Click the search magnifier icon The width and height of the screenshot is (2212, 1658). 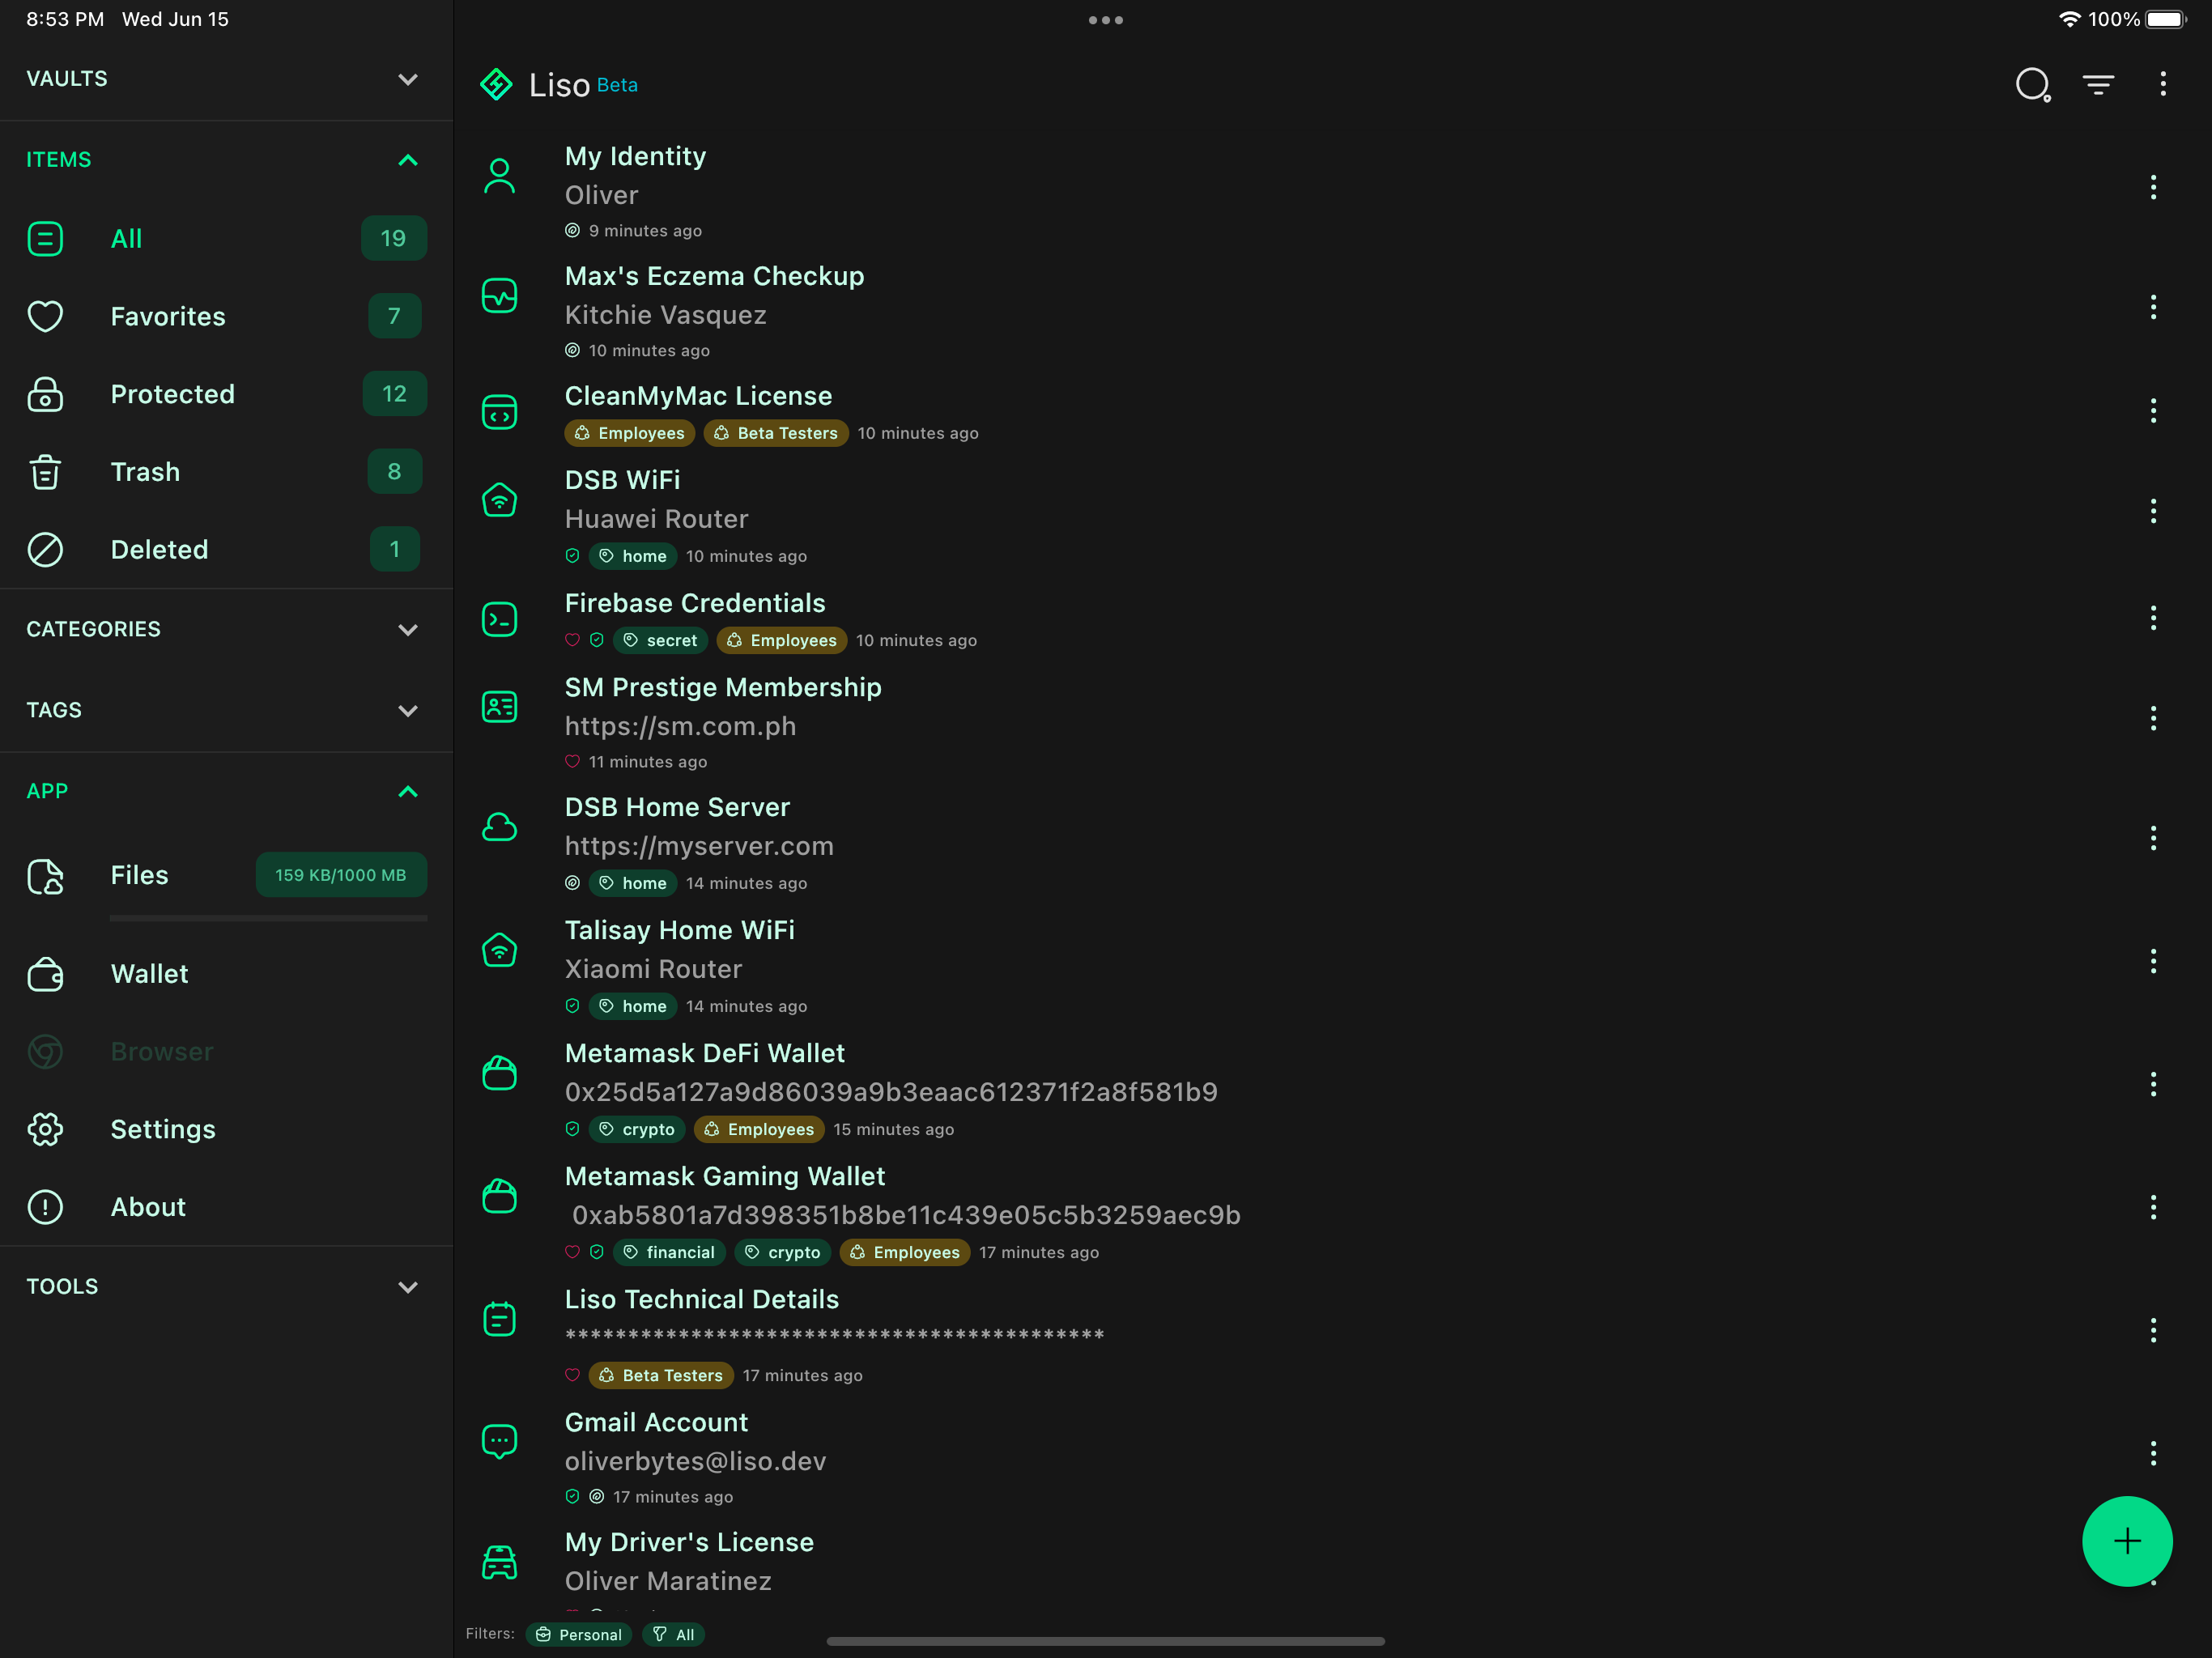click(2032, 84)
